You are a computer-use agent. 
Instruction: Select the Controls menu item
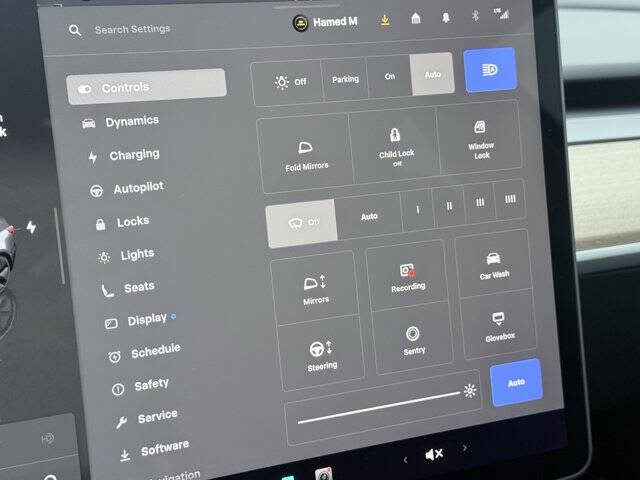146,87
